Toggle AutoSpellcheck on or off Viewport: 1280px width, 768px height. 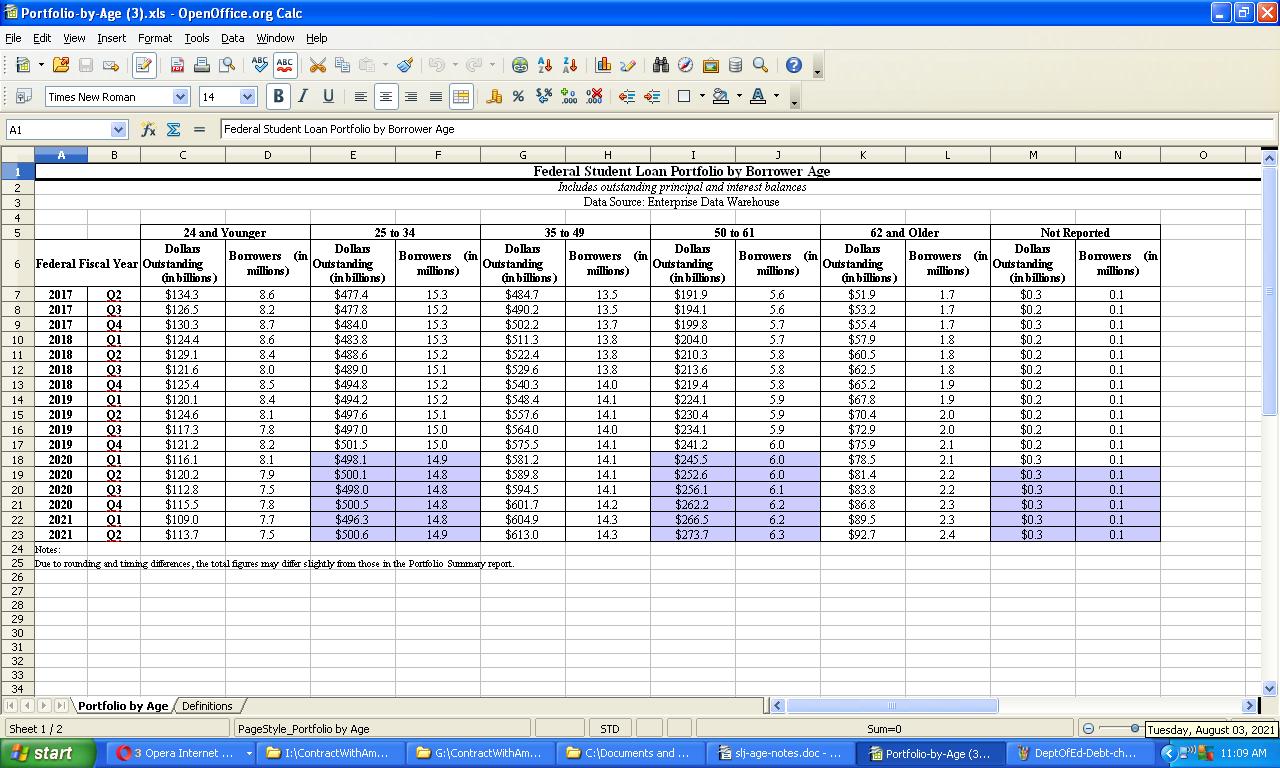285,65
